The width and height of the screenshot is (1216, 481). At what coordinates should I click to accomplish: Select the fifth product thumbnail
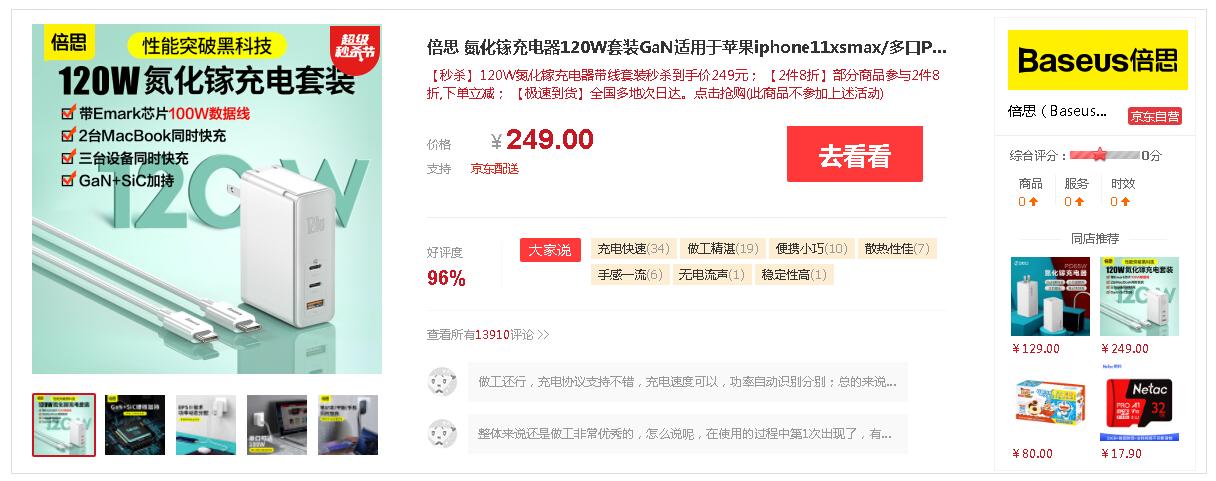(x=348, y=425)
